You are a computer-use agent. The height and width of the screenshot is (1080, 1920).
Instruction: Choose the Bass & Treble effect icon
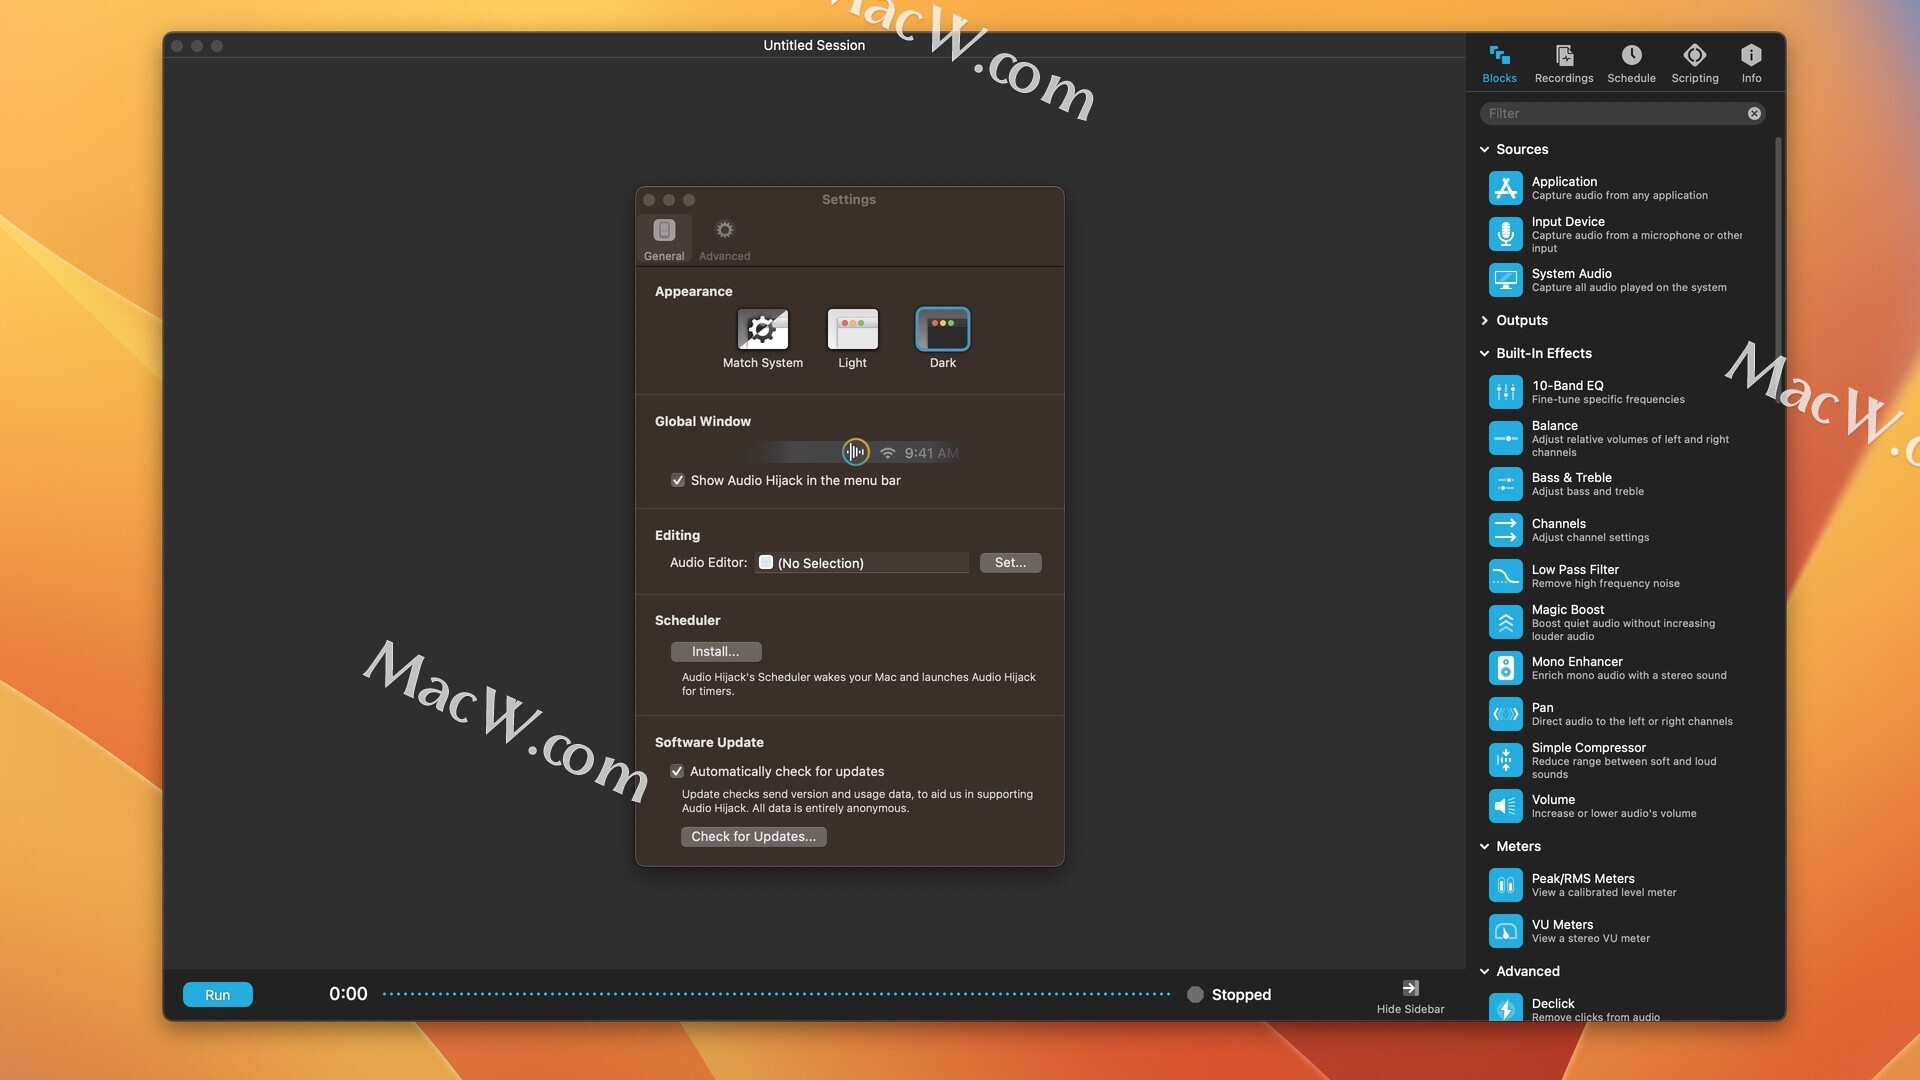1505,484
